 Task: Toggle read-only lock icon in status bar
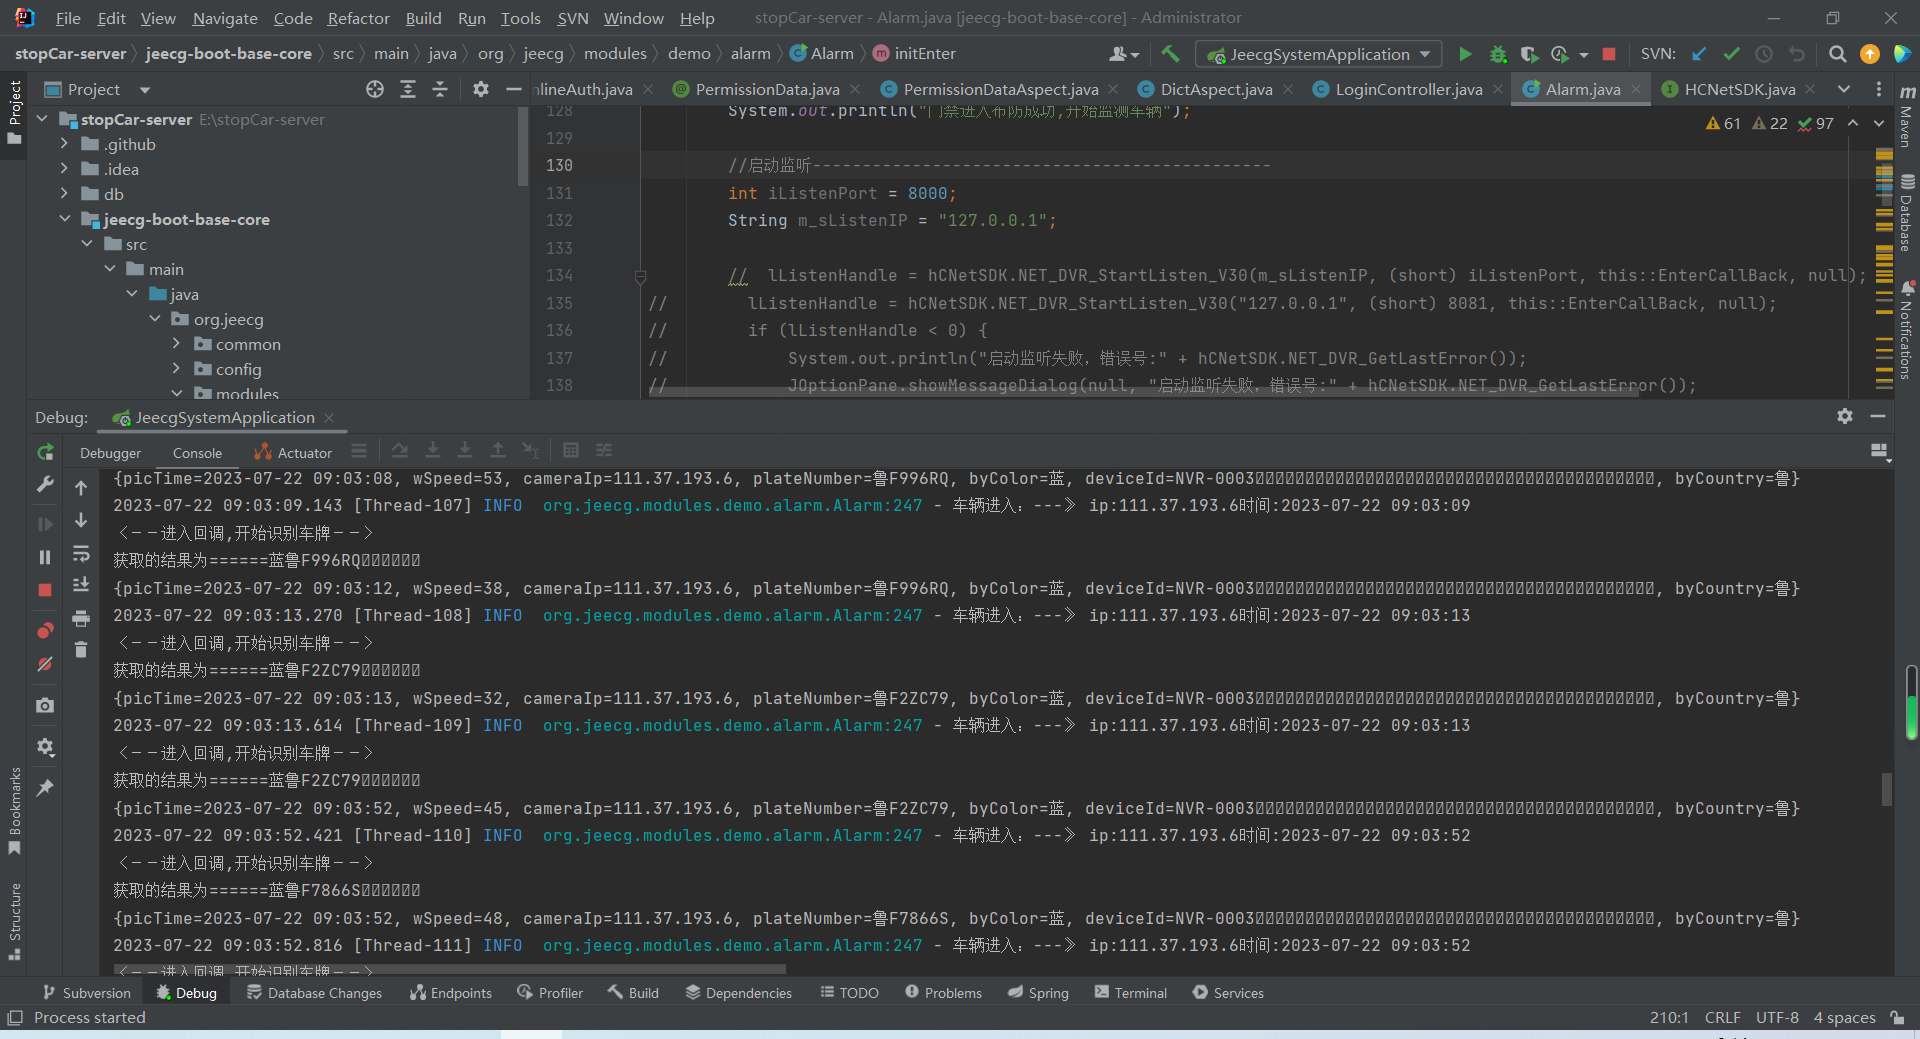click(1897, 1017)
